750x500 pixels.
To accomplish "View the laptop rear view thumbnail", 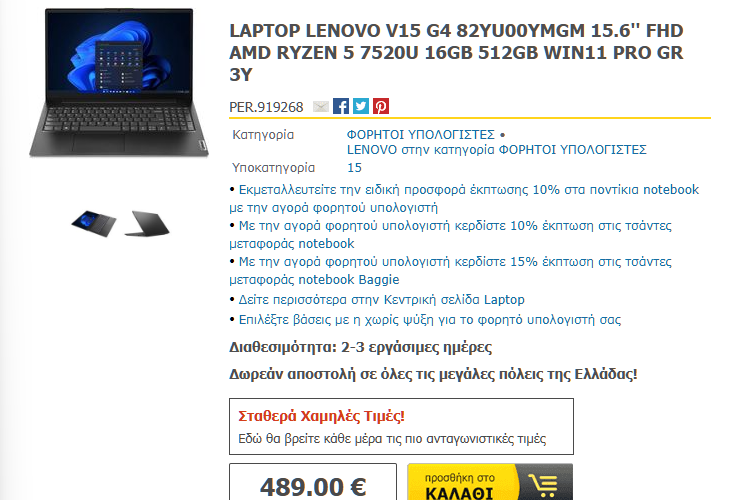I will [x=147, y=223].
